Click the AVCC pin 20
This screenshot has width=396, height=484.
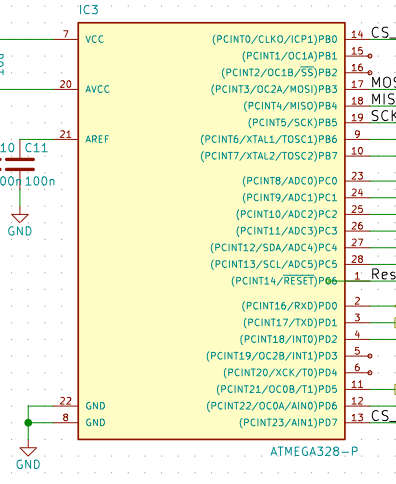coord(66,89)
